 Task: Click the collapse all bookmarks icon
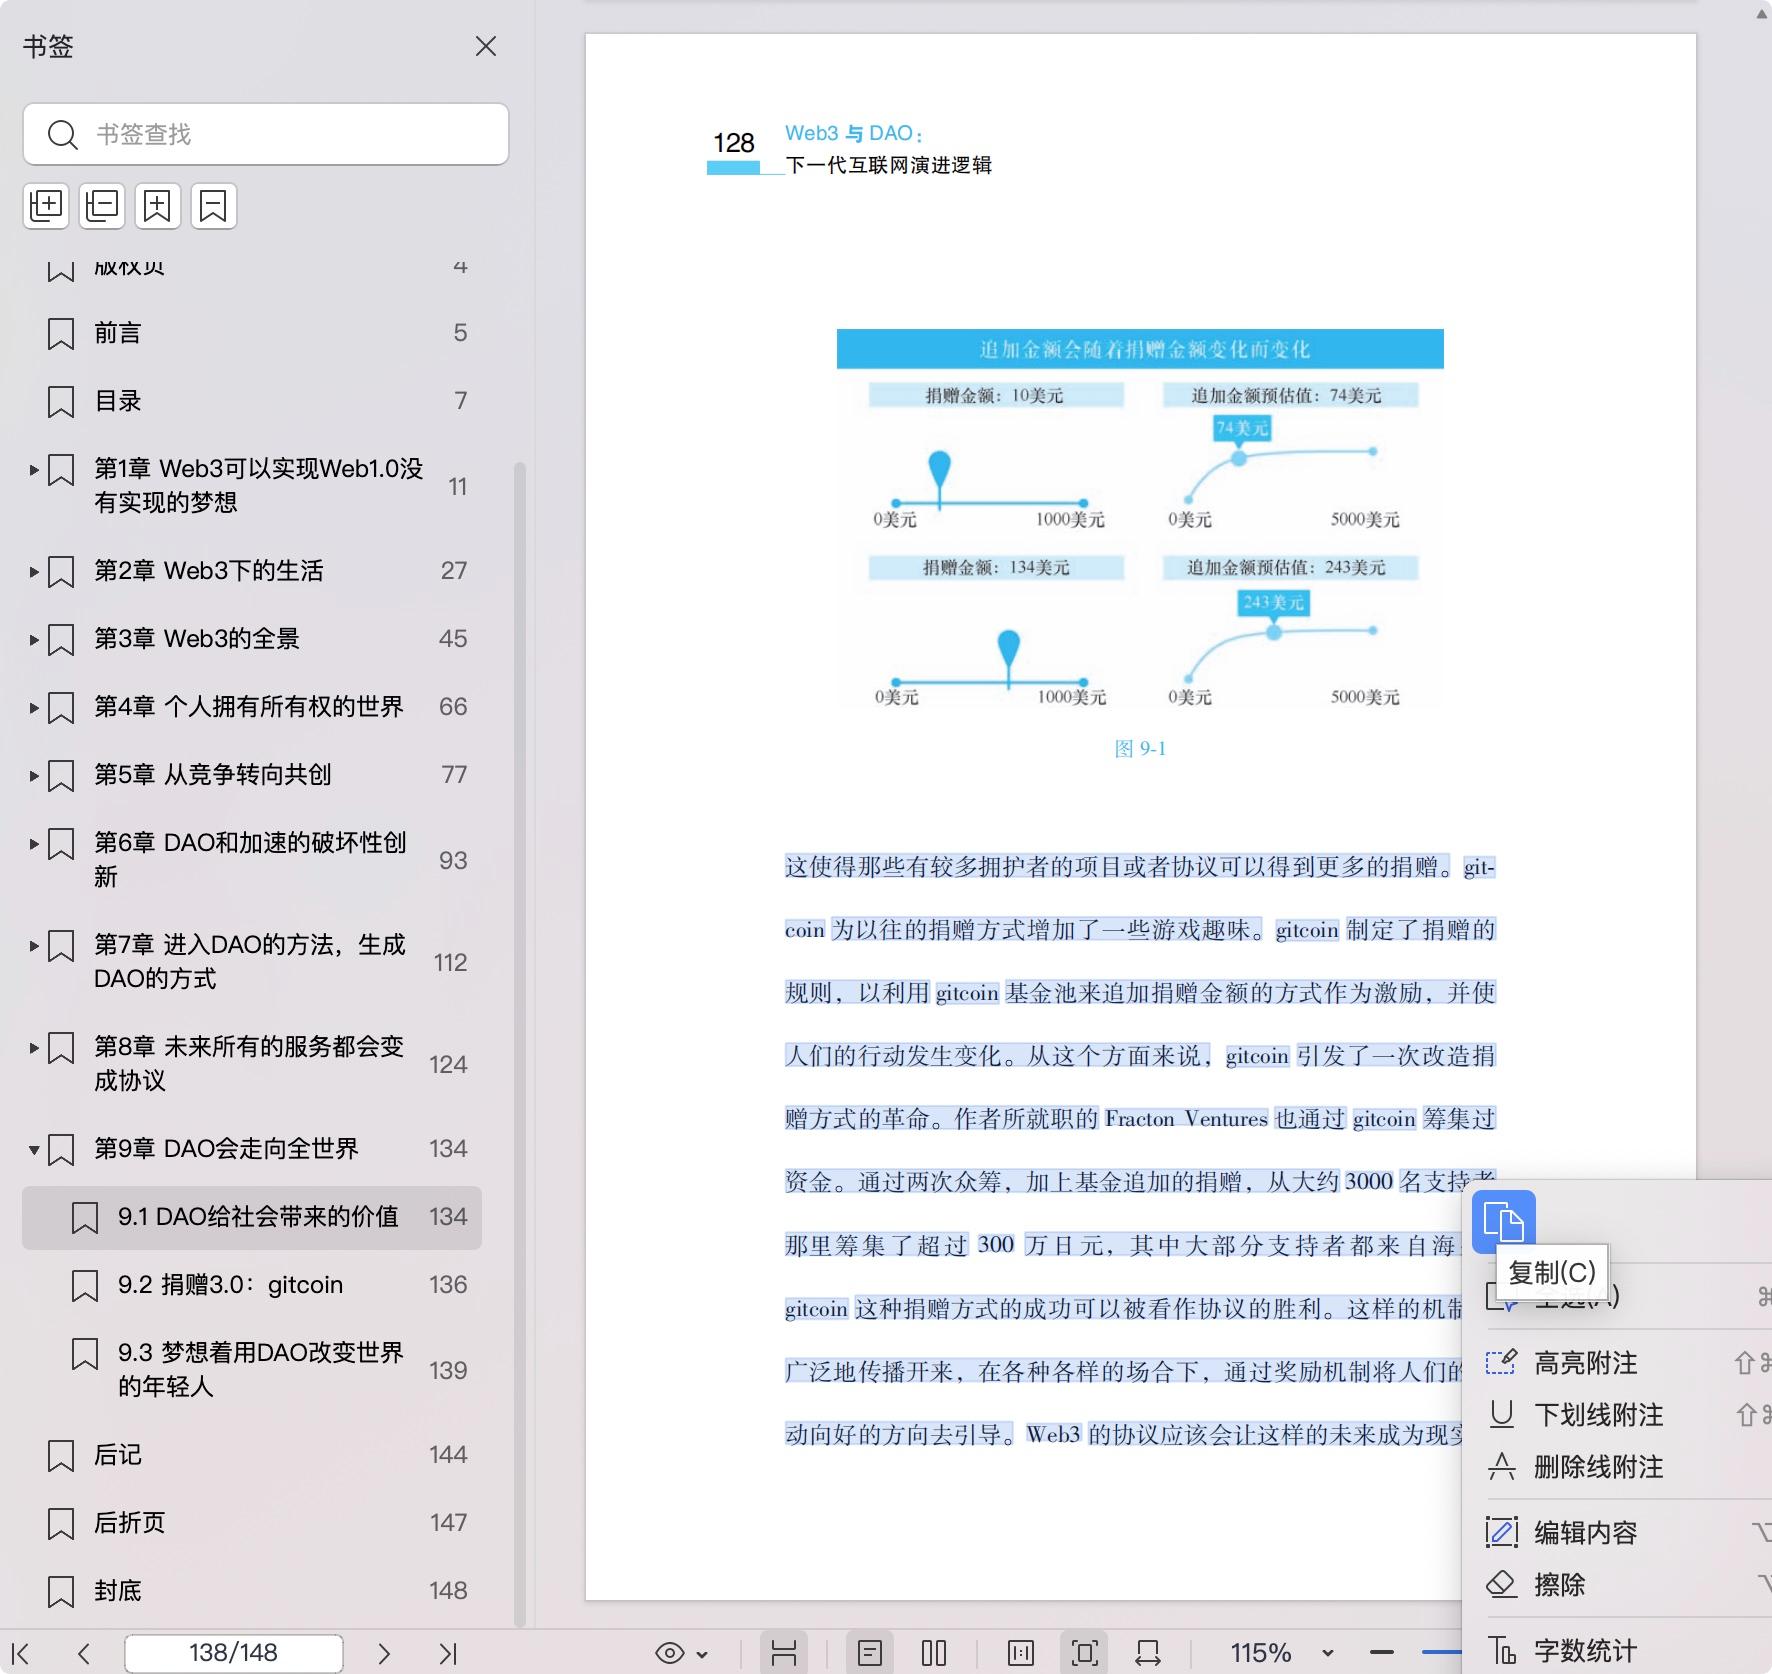(102, 206)
